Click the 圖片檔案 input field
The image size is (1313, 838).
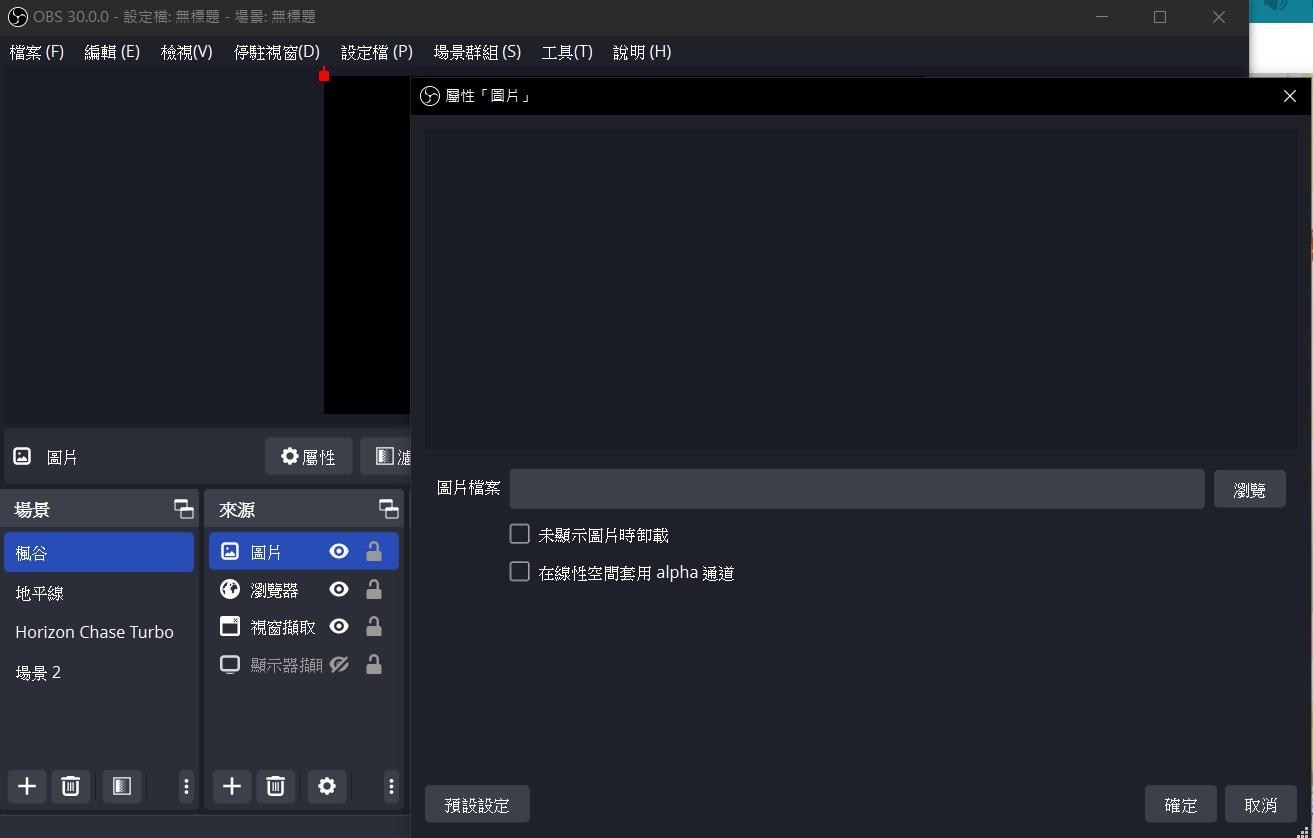(856, 488)
